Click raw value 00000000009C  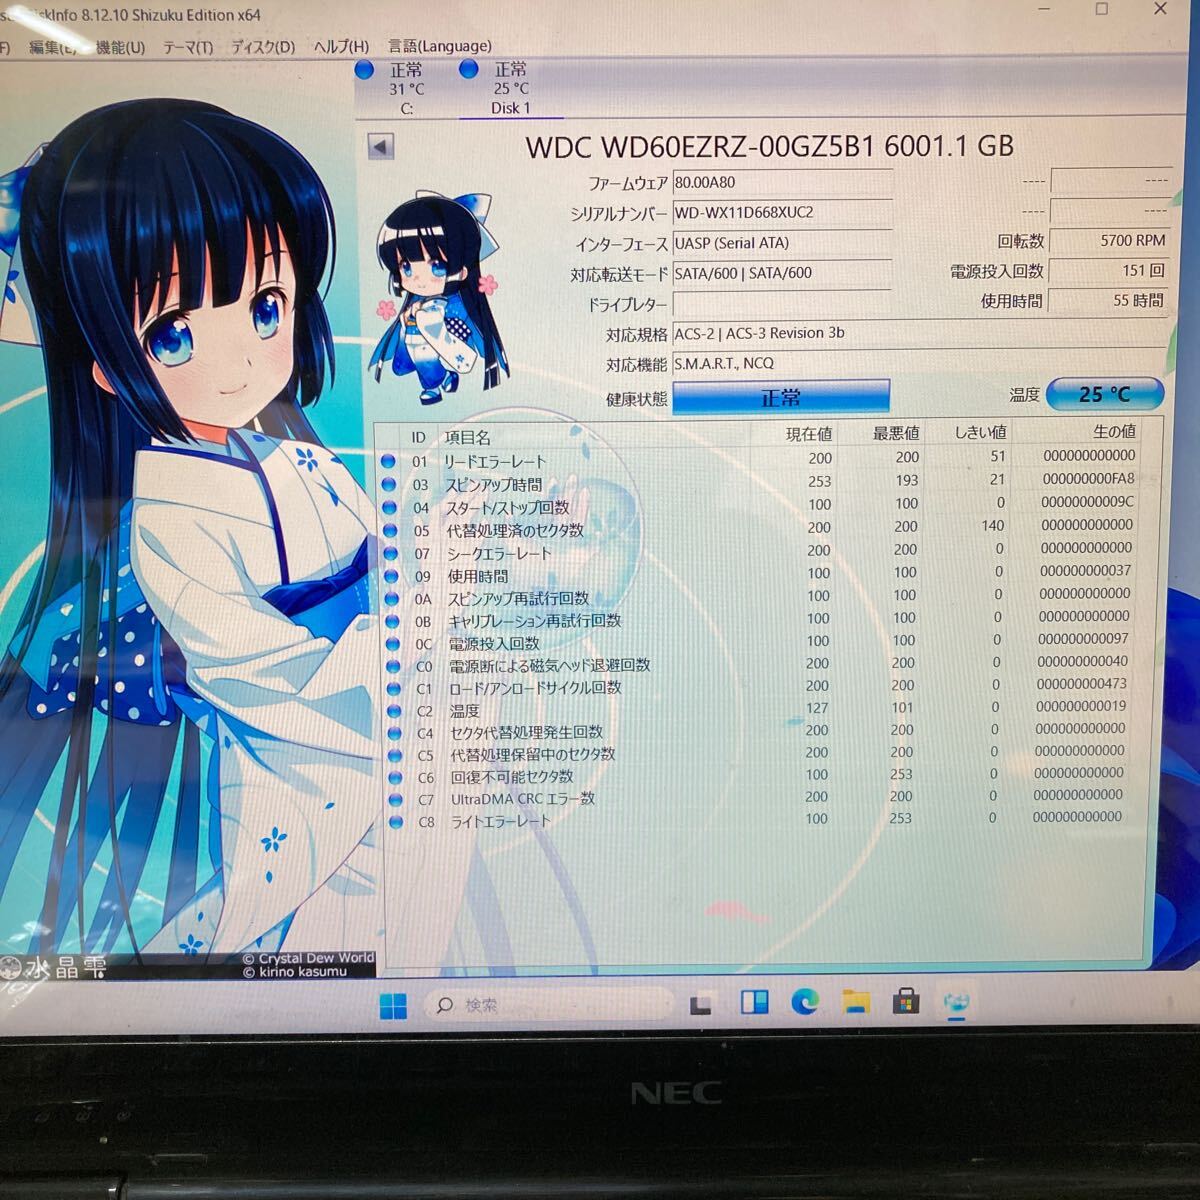point(1088,502)
